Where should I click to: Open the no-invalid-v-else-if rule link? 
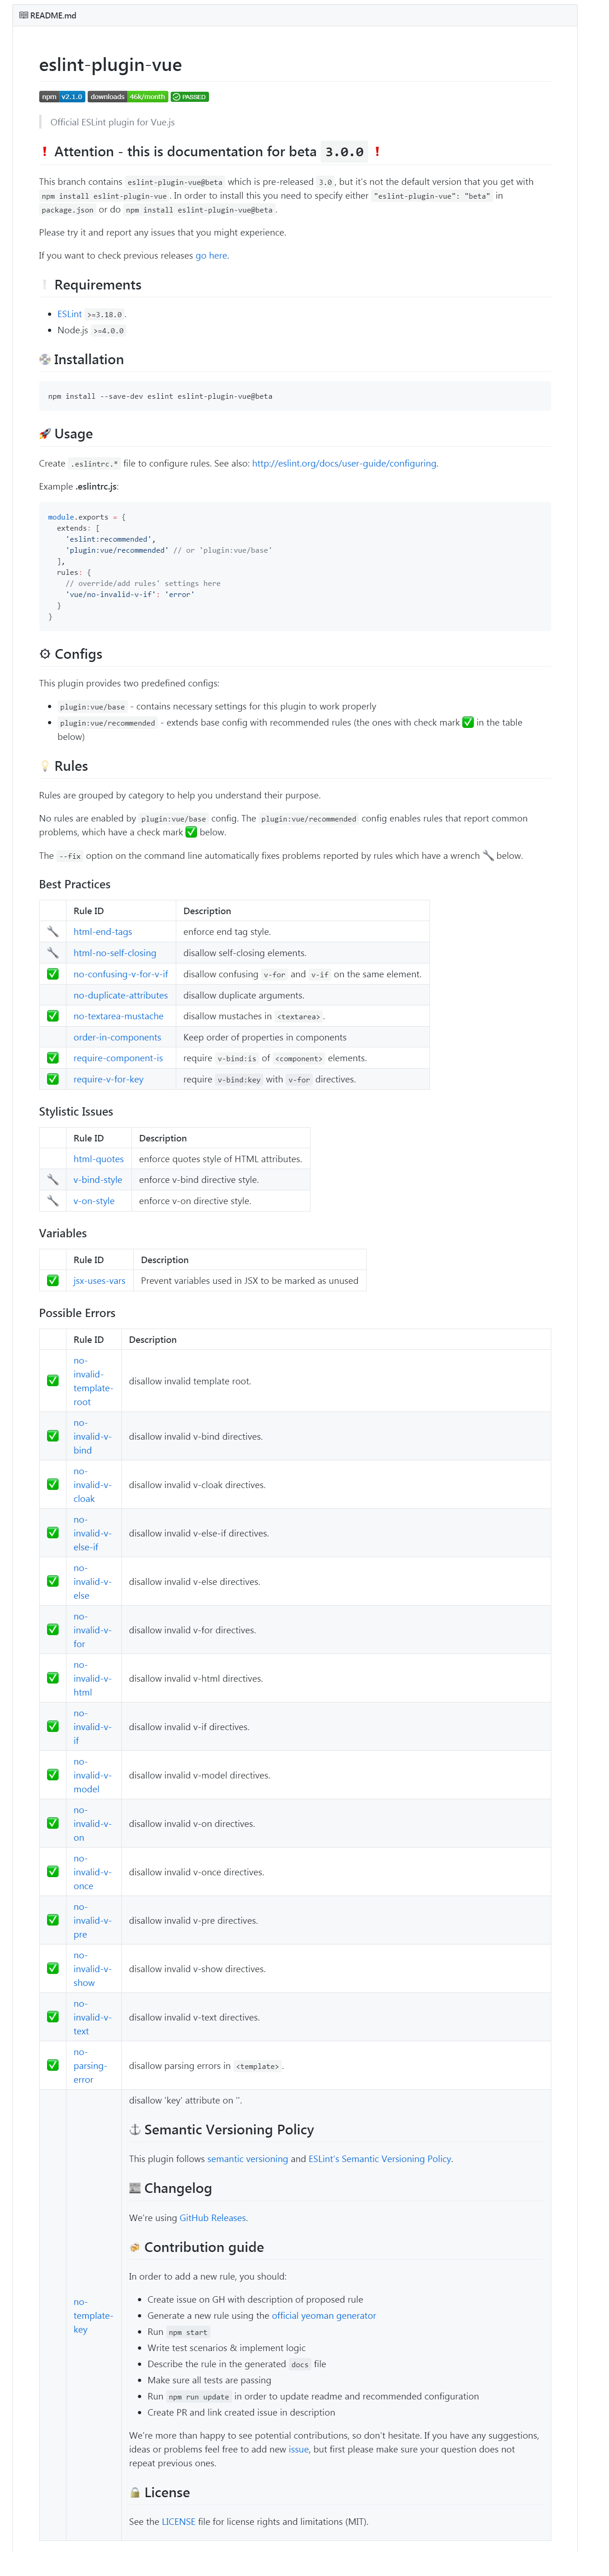[92, 1533]
